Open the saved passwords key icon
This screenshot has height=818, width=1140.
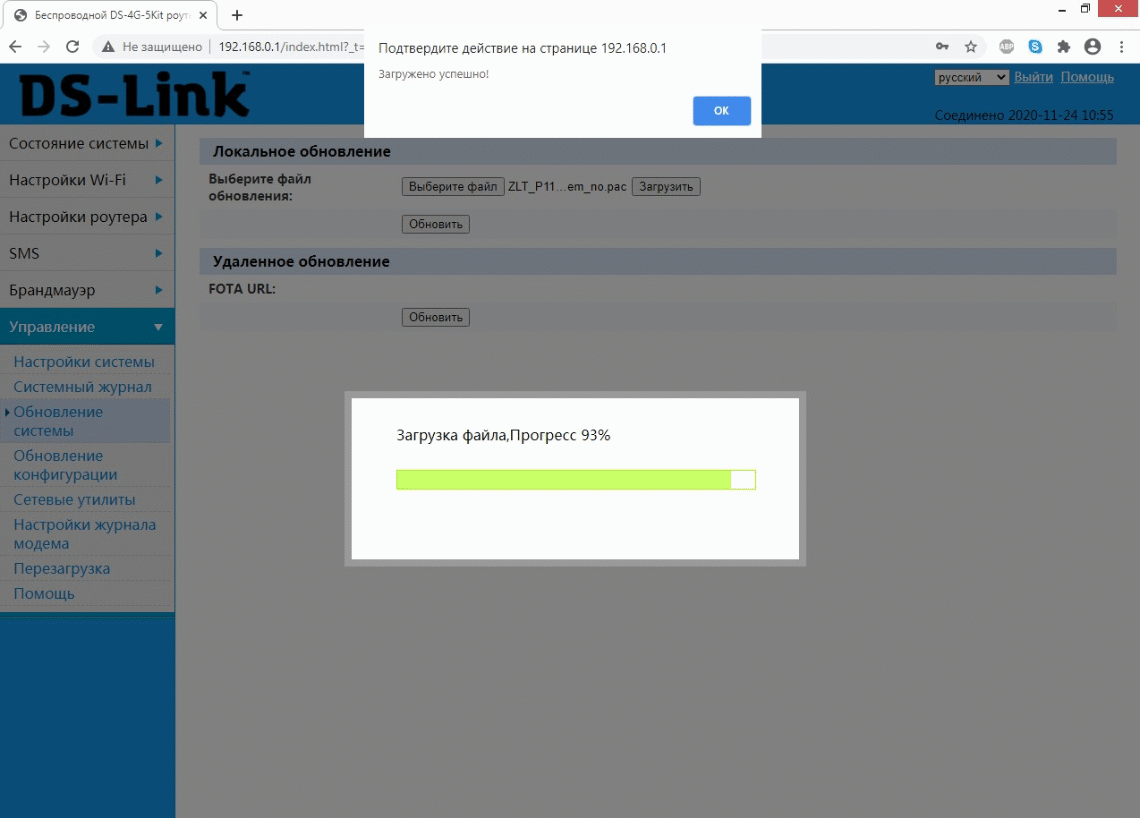(x=942, y=47)
